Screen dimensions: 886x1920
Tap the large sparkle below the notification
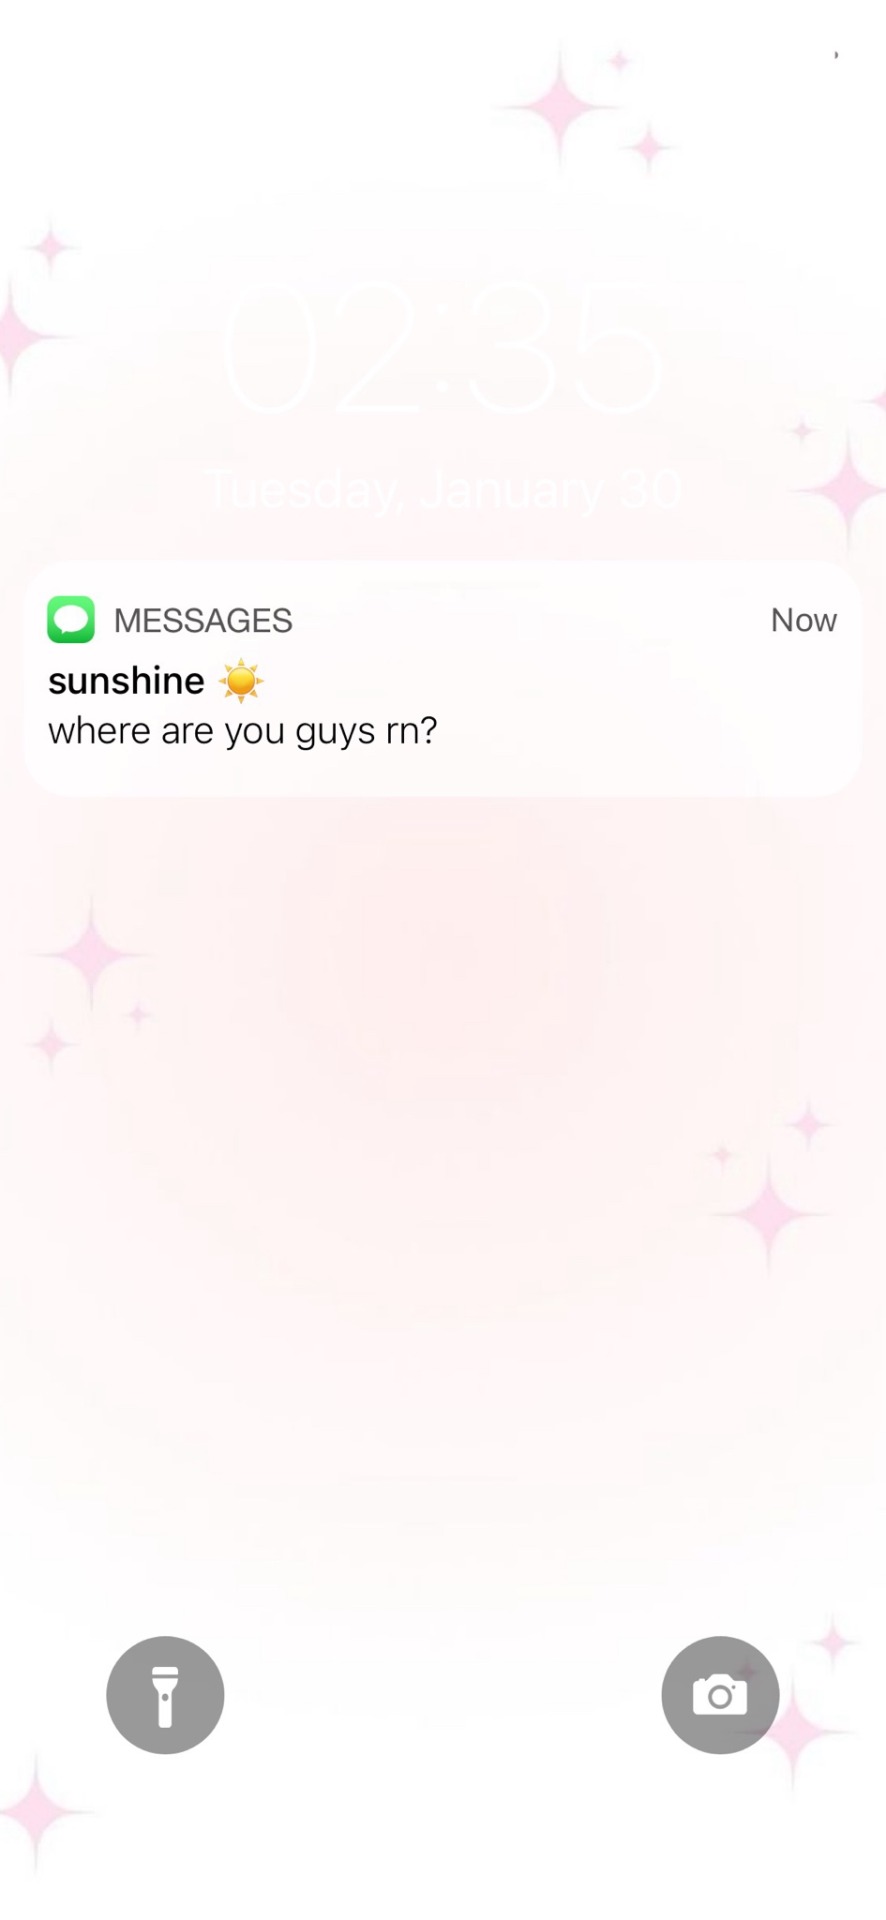coord(91,953)
